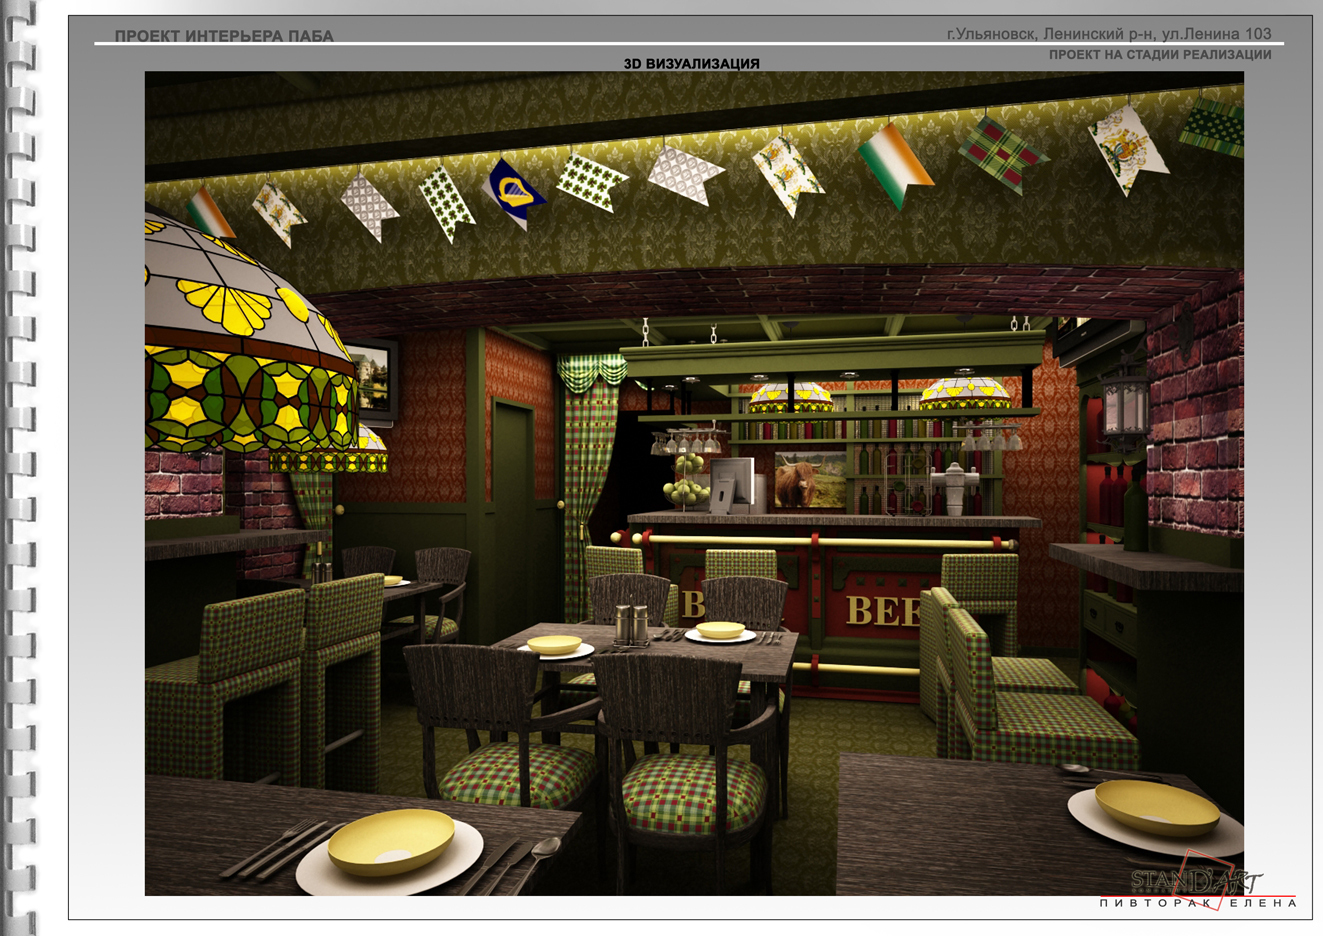Screen dimensions: 1323x936
Task: Click the title 'ПРОЕКТ ИНТЕРЬЕРА ПАБА'
Action: (224, 36)
